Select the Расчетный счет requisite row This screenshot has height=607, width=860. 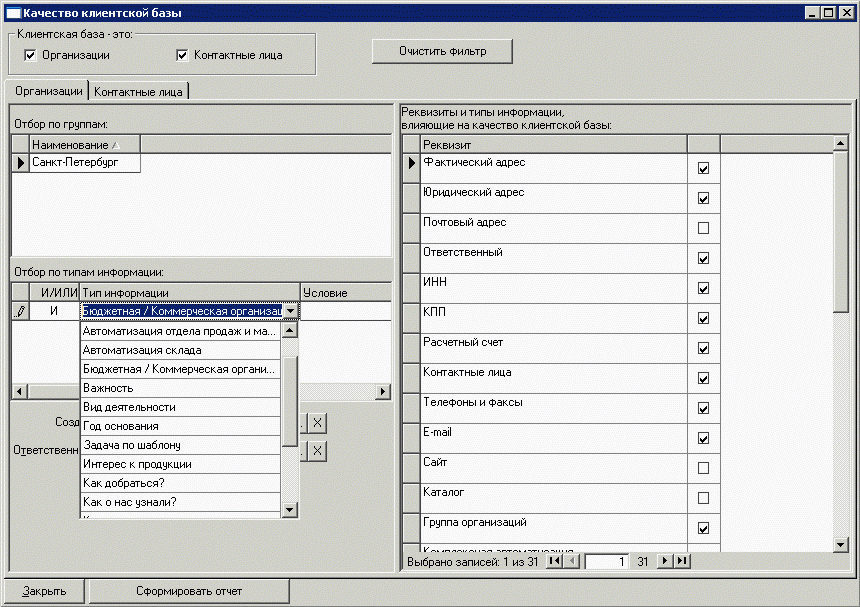coord(553,348)
